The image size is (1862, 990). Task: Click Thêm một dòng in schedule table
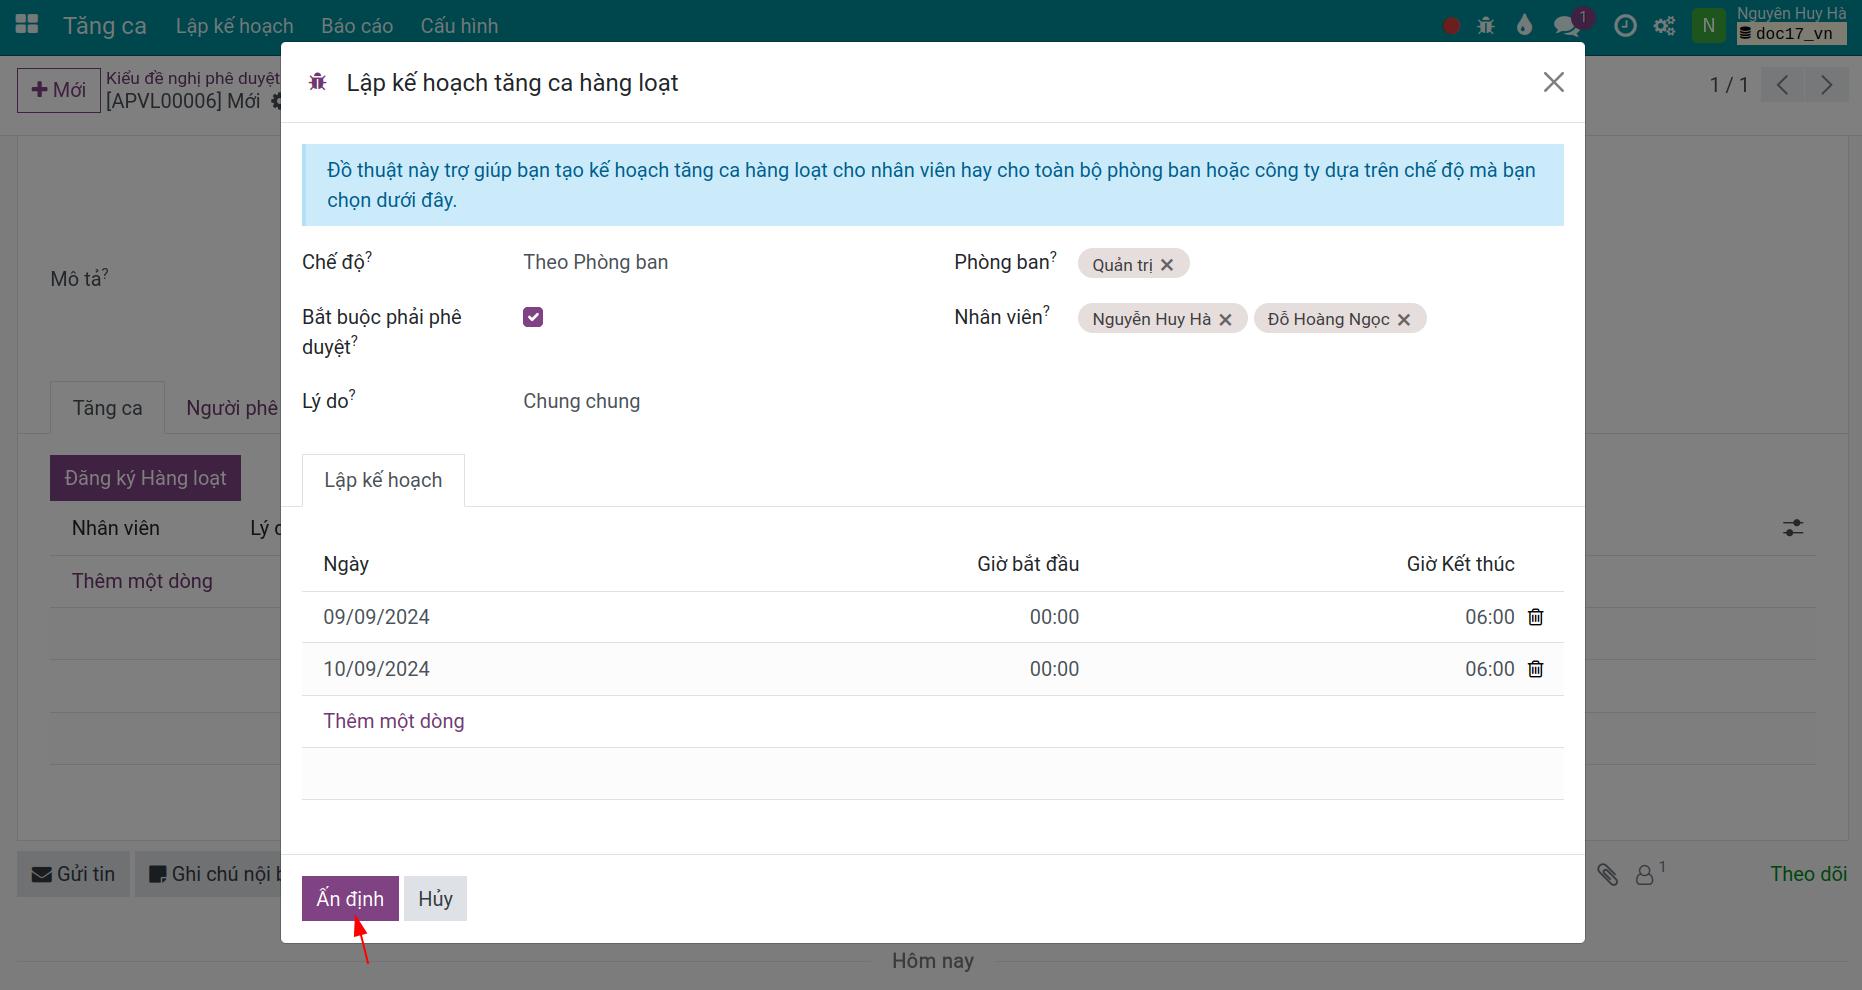coord(394,721)
